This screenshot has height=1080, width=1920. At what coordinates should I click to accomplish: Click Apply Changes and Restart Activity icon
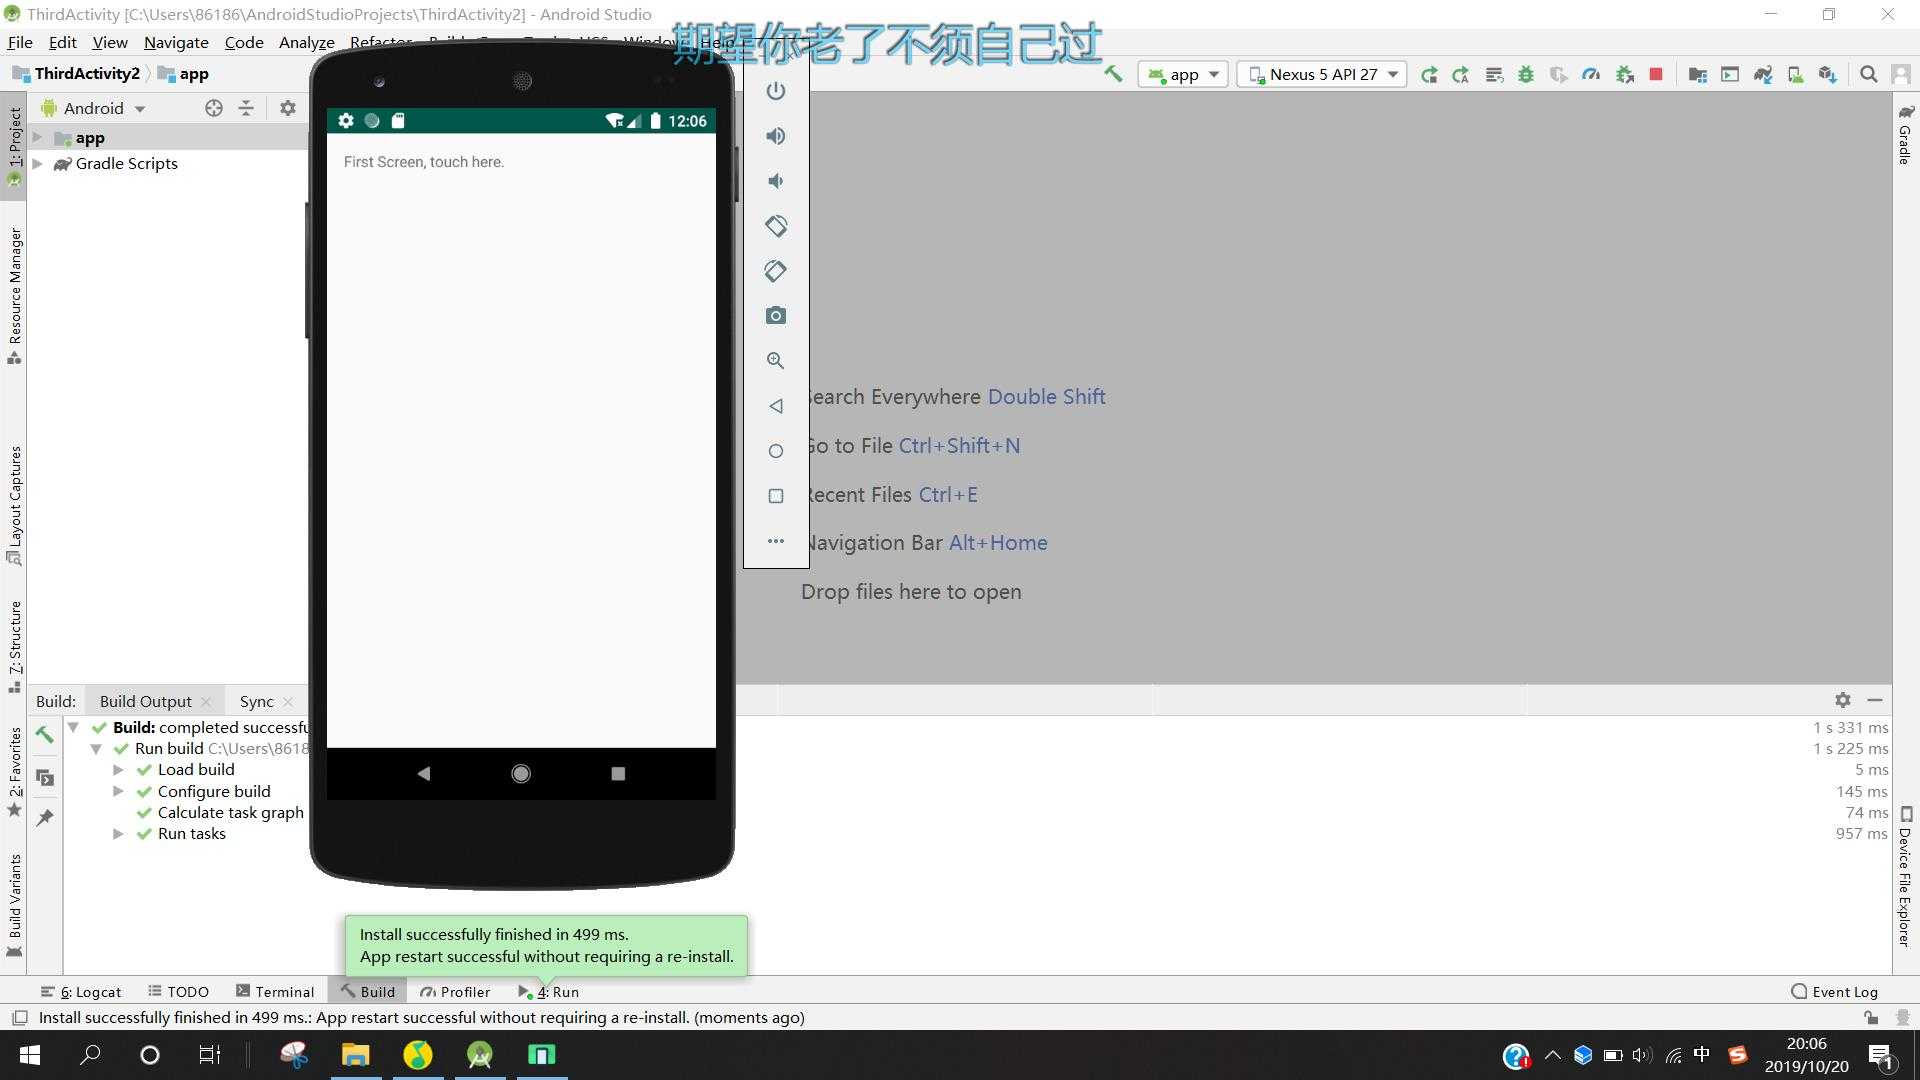[1461, 74]
